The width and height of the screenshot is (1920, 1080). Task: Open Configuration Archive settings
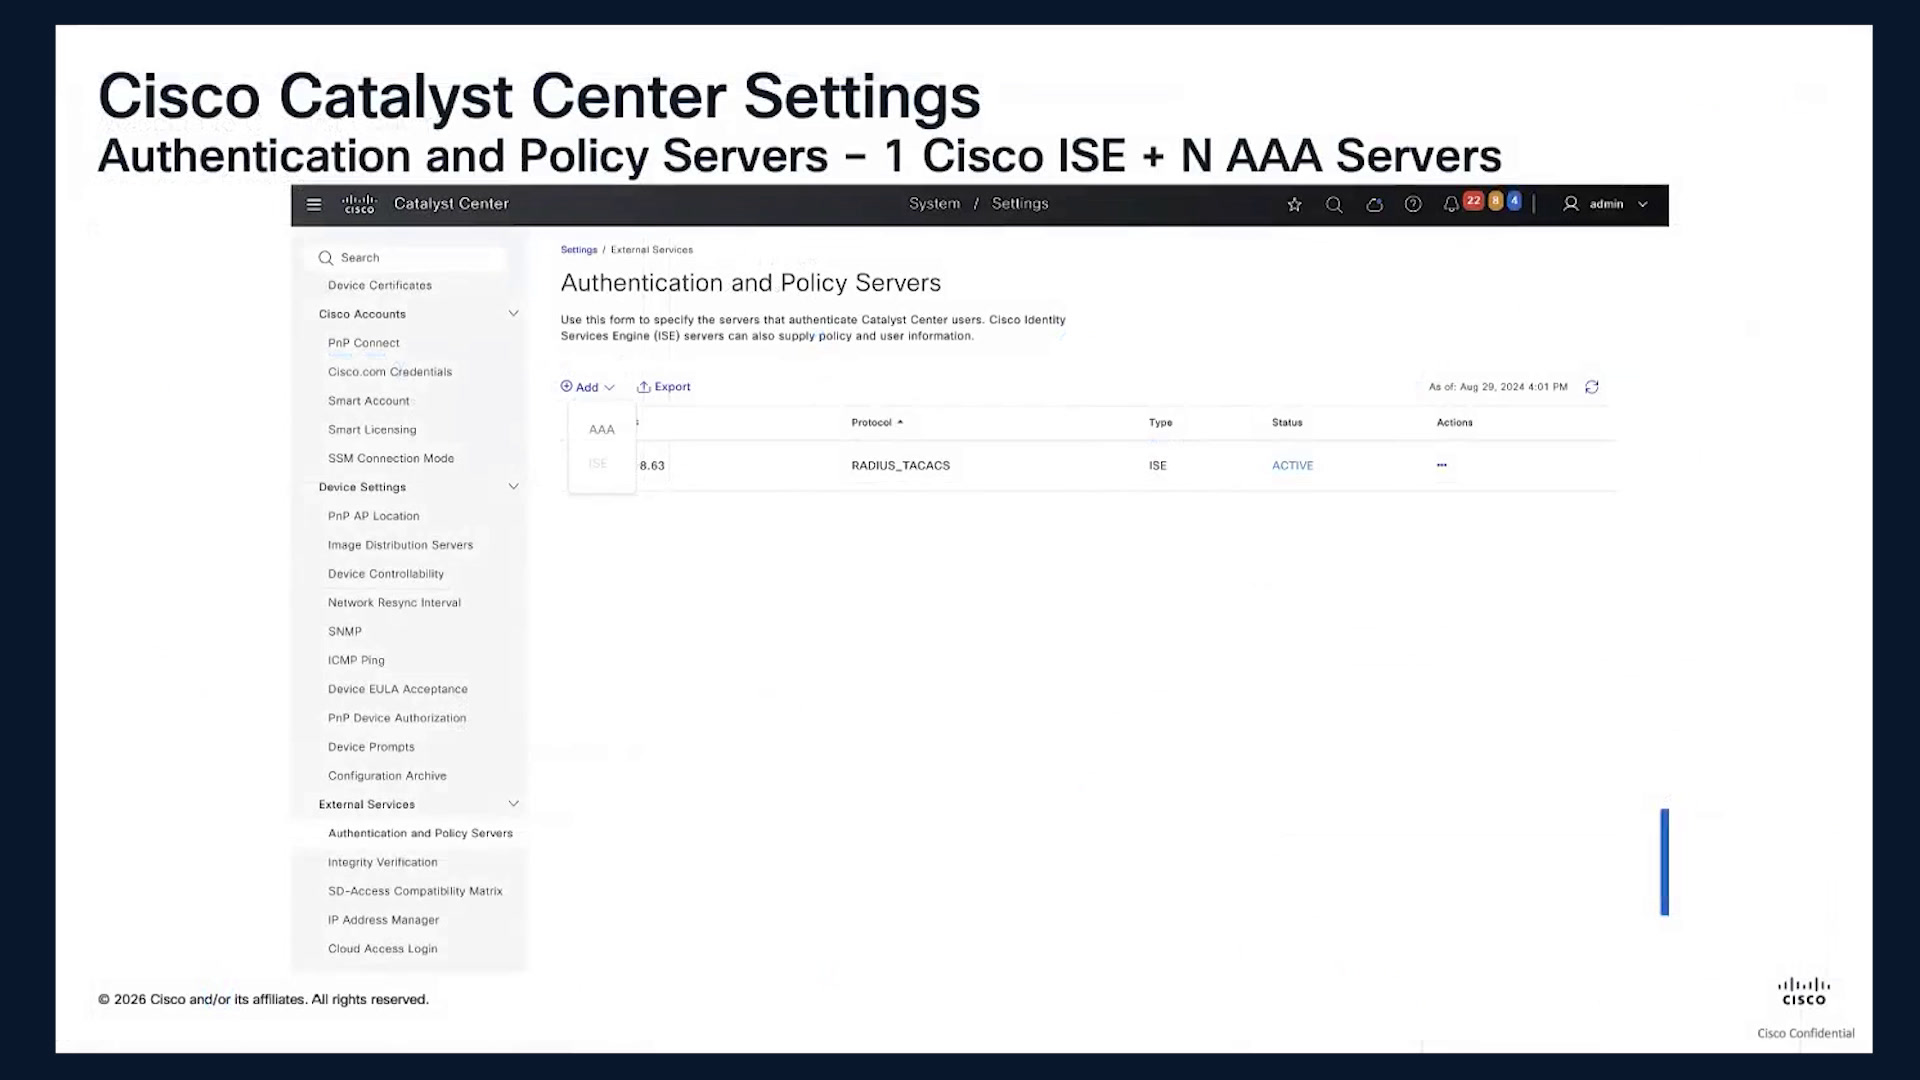tap(387, 776)
